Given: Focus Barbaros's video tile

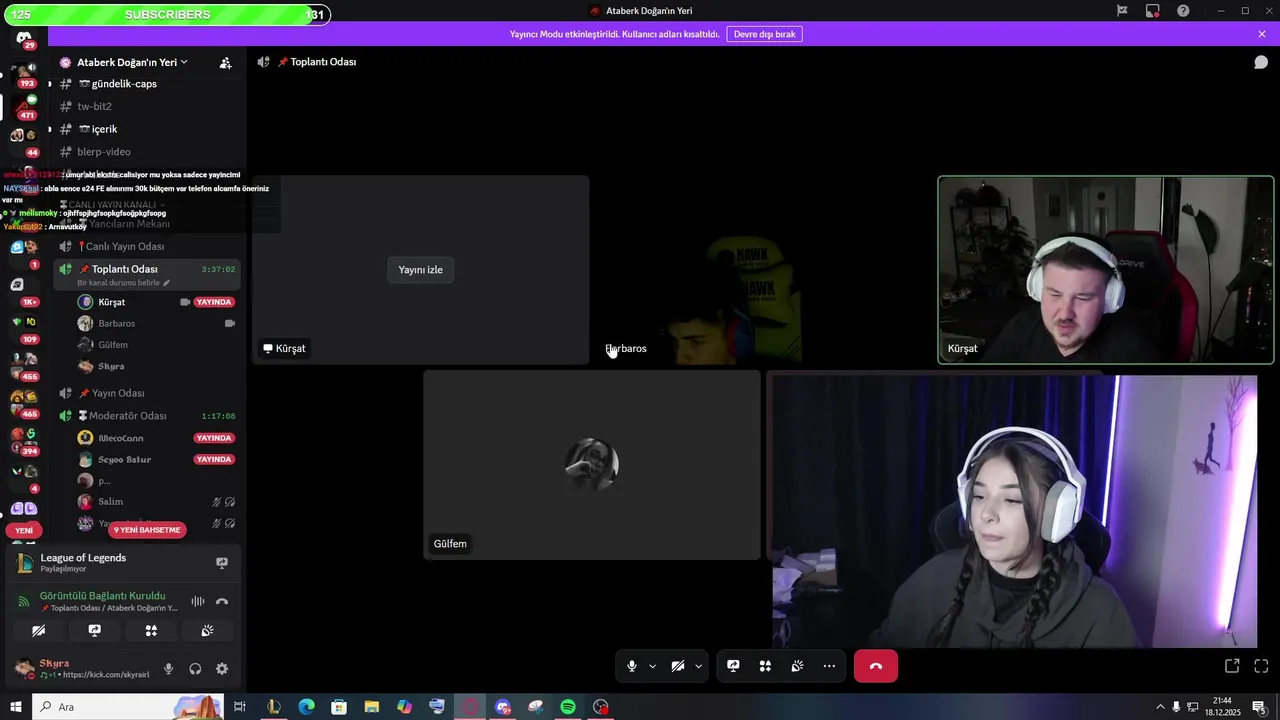Looking at the screenshot, I should point(762,270).
